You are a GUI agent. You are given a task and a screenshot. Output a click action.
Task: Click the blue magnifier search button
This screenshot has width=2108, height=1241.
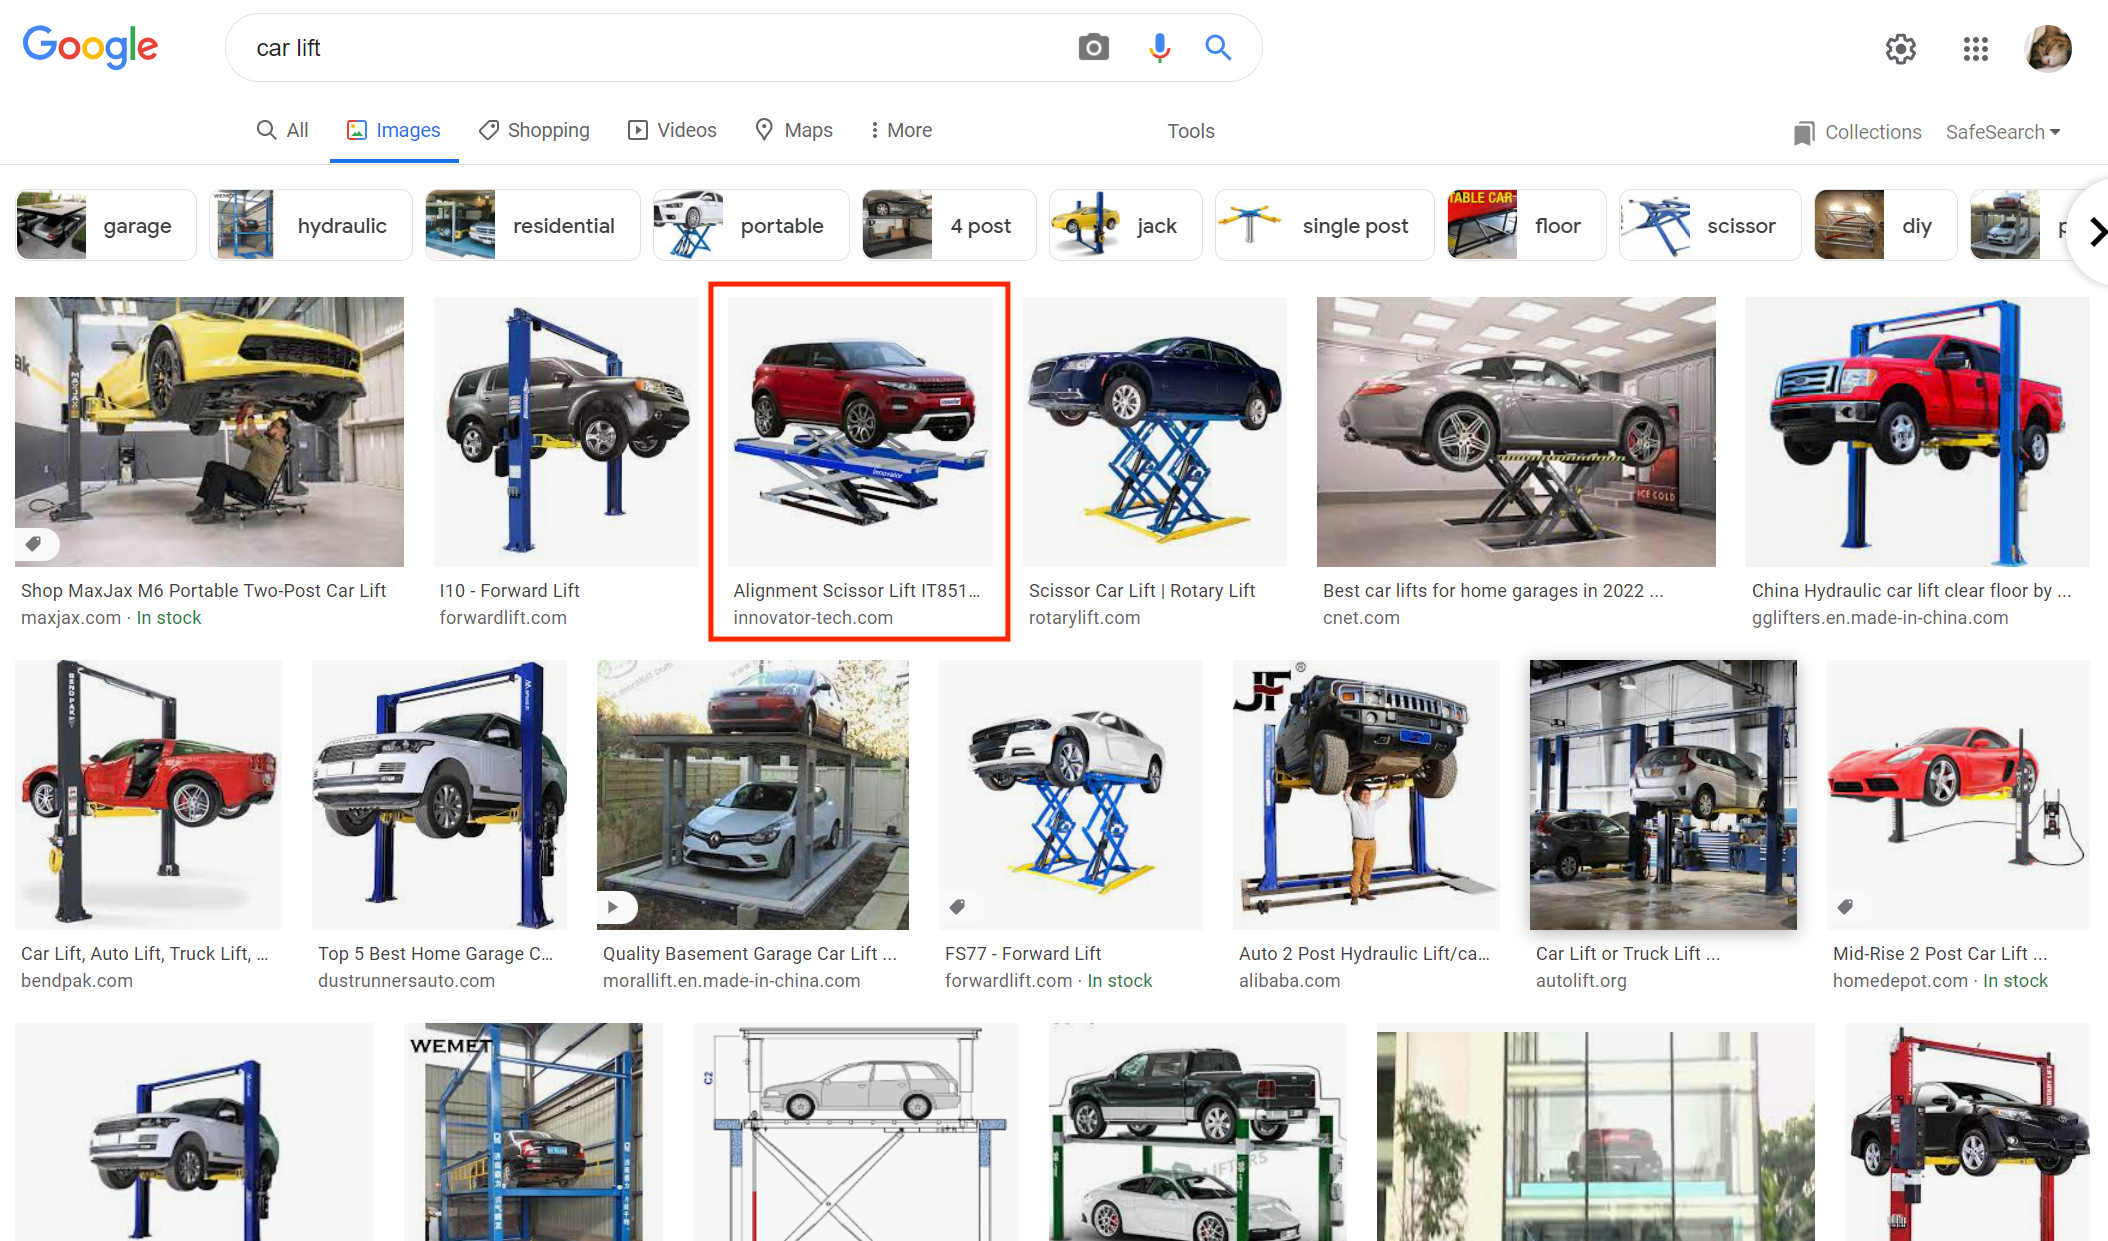pos(1217,47)
